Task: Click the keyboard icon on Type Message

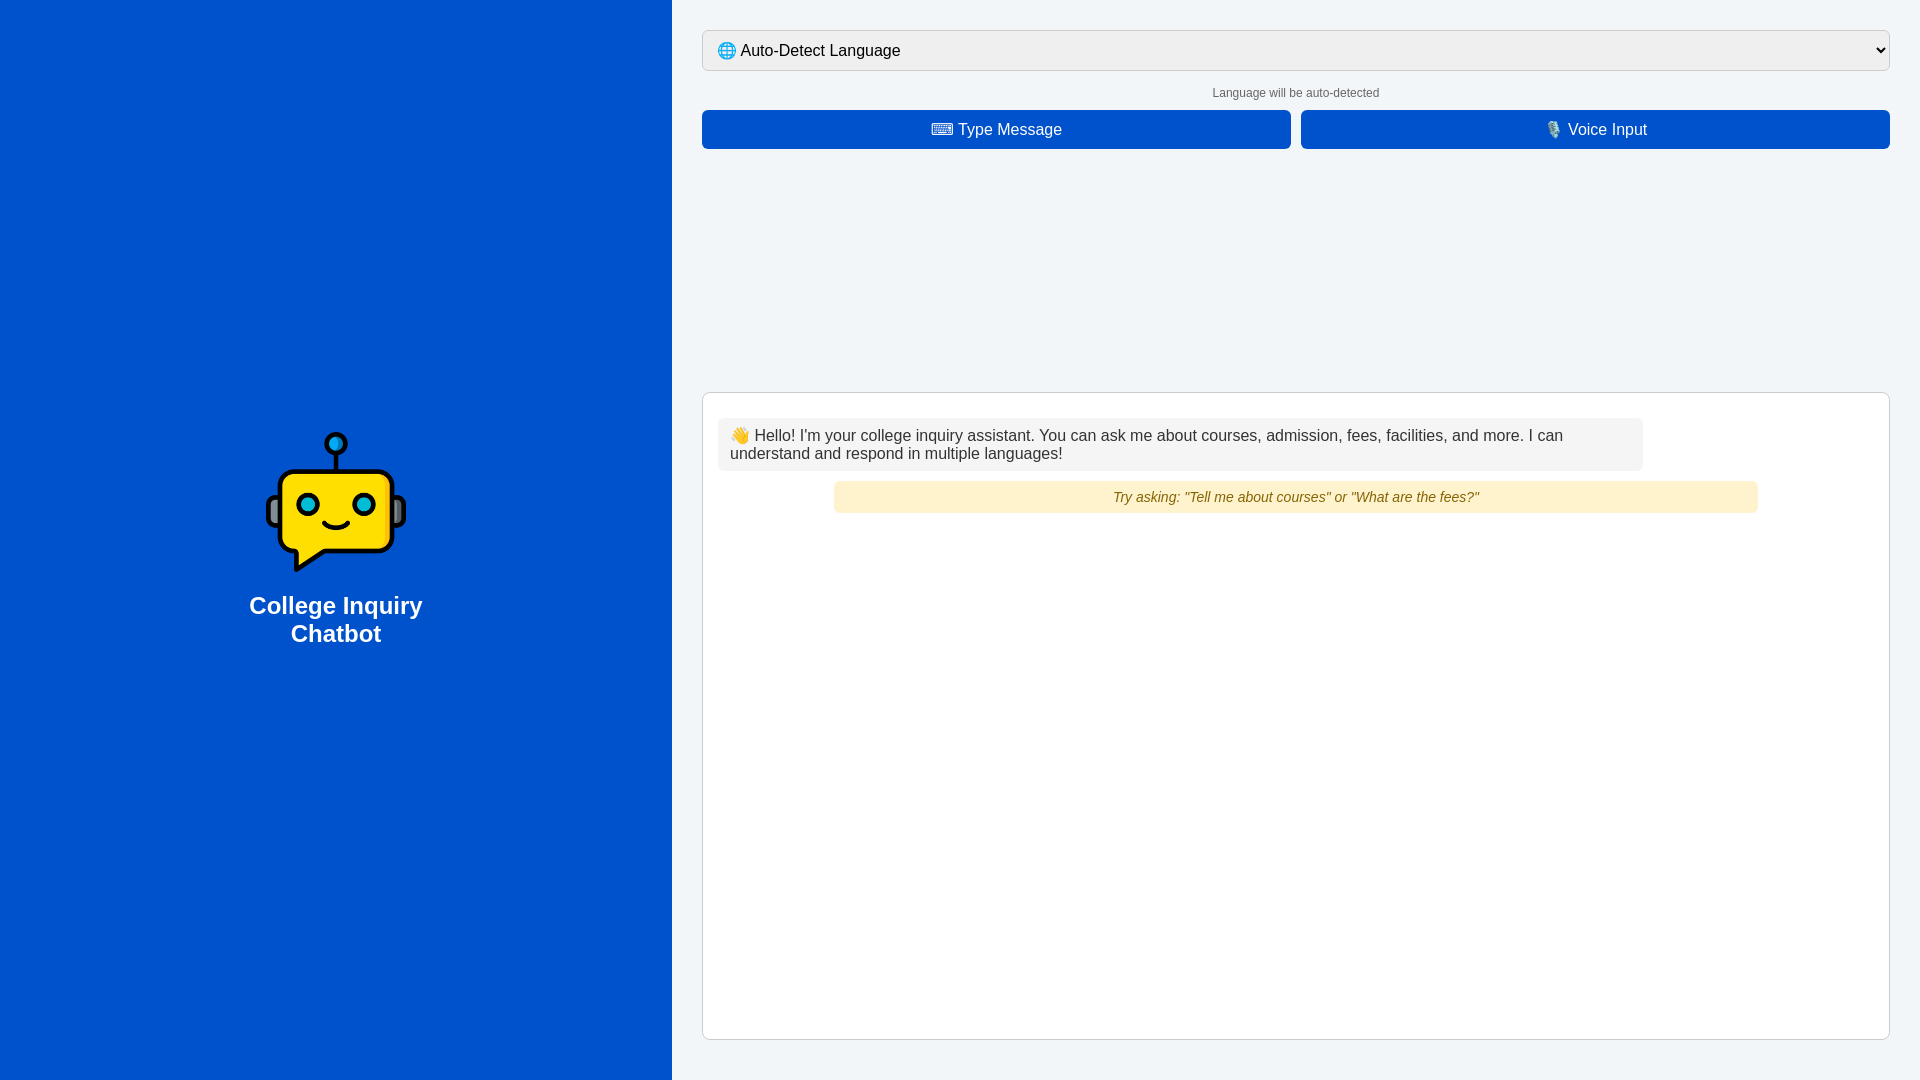Action: pyautogui.click(x=942, y=130)
